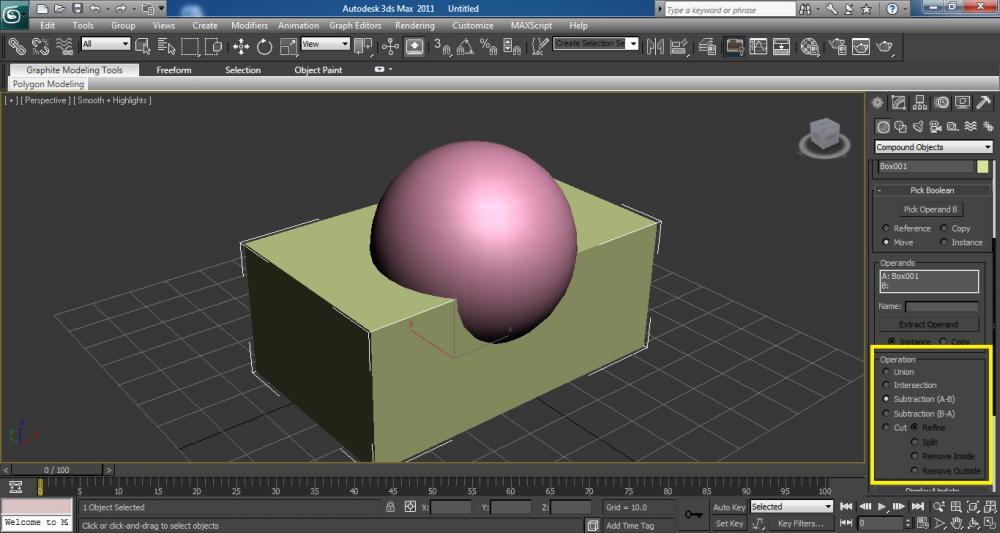This screenshot has width=1000, height=533.
Task: Toggle the Auto Key button
Action: point(729,507)
